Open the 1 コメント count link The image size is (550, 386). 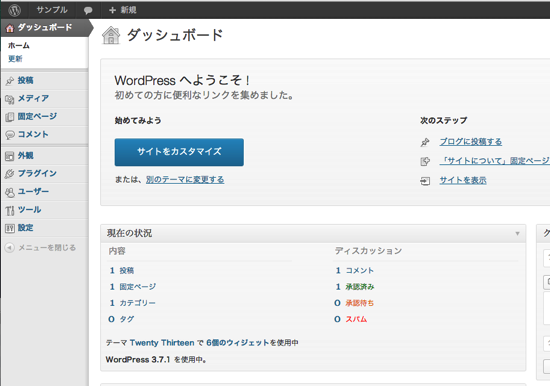354,271
